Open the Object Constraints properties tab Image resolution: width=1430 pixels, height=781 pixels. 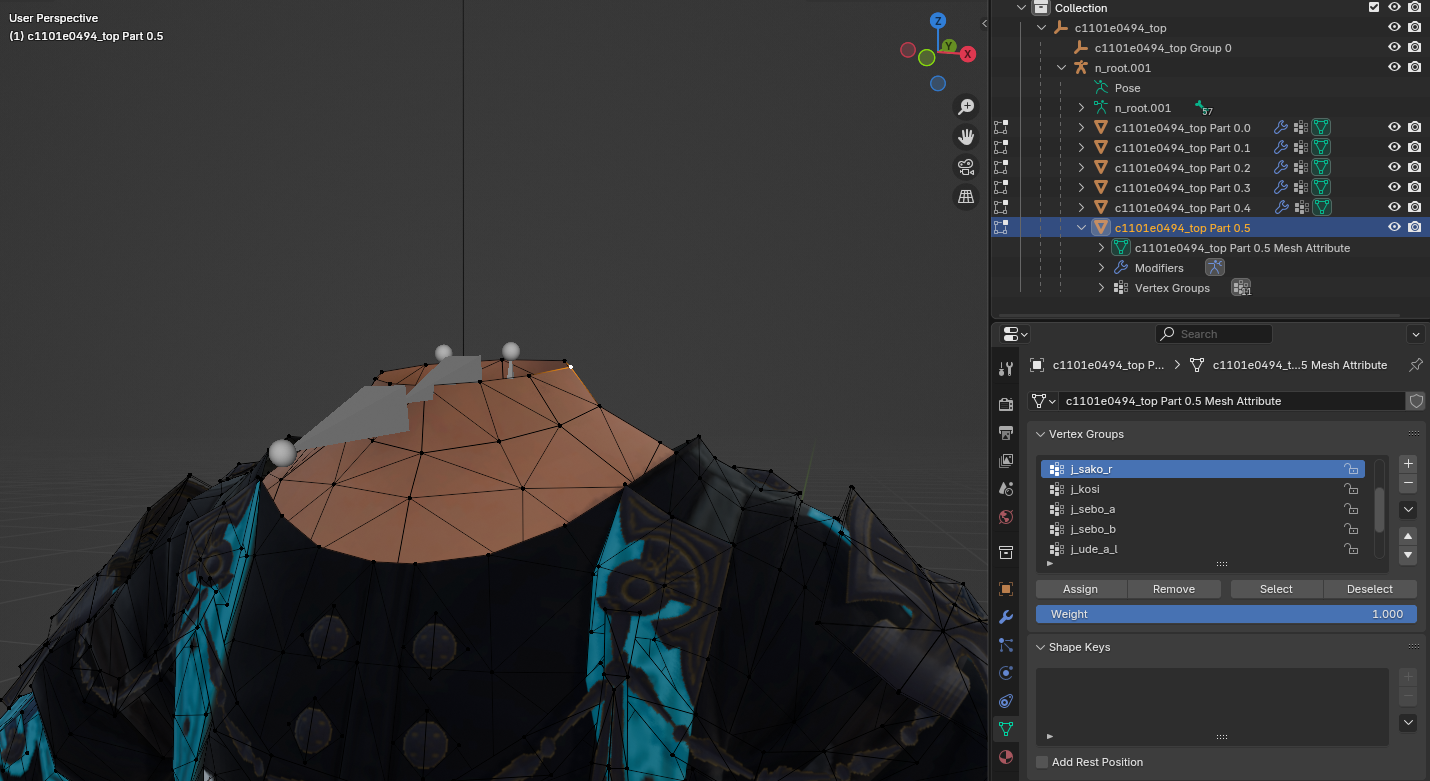1006,701
